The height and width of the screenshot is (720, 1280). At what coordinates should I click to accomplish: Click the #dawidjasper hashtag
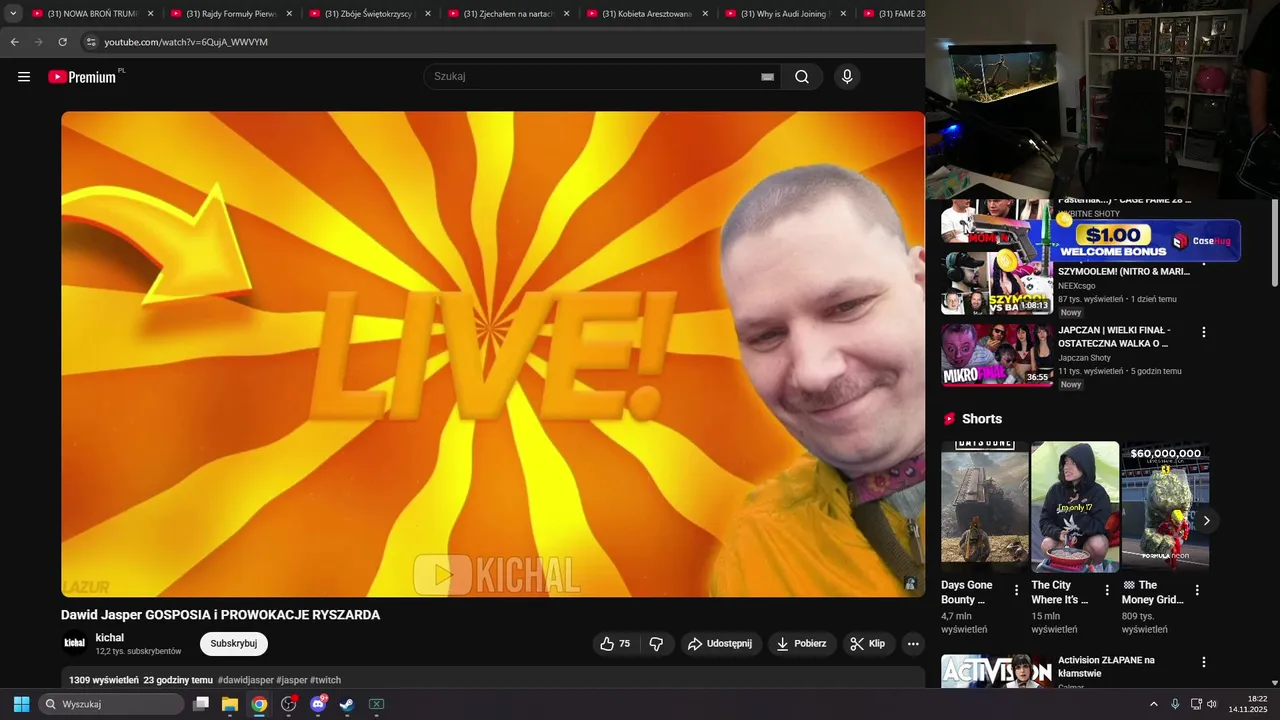pos(245,680)
